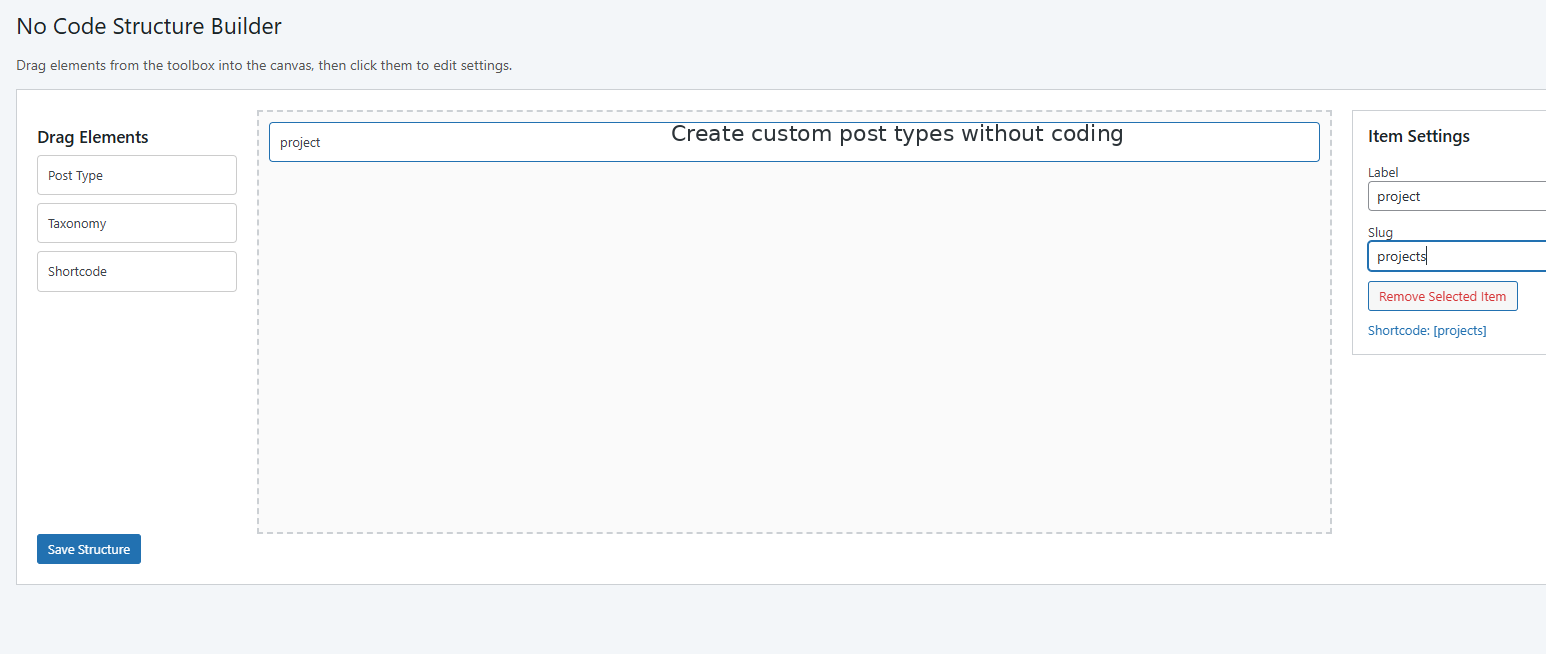Click the Save Structure button
Image resolution: width=1546 pixels, height=654 pixels.
[x=88, y=548]
